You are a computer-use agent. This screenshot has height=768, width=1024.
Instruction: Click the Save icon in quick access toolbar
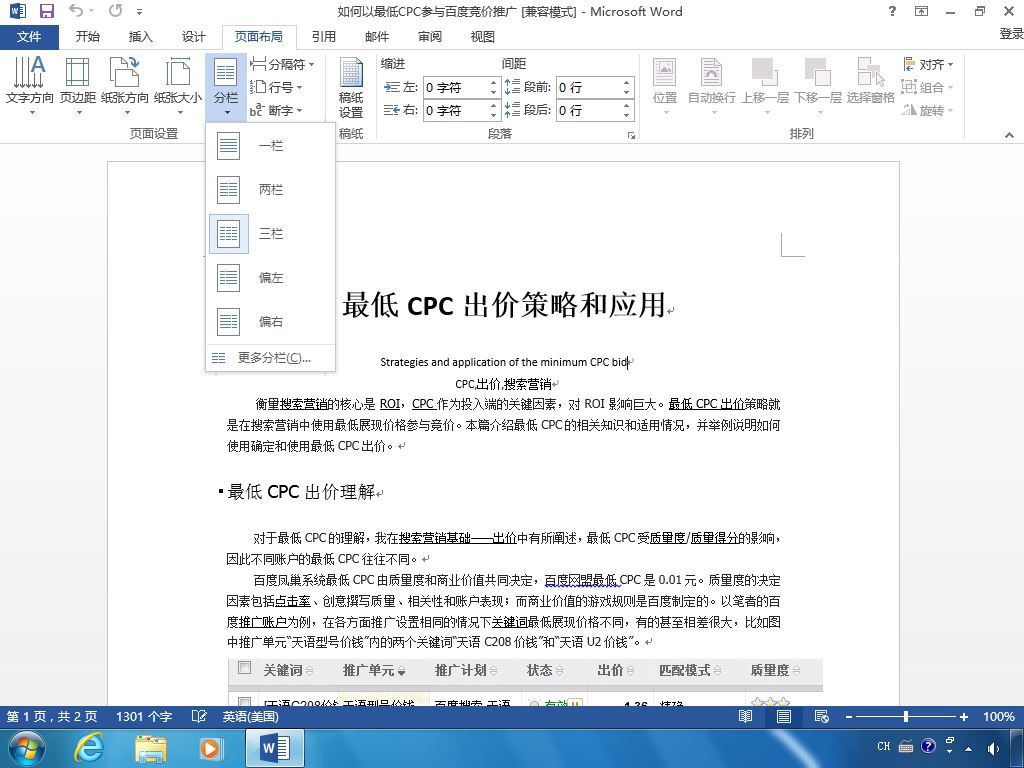coord(47,11)
